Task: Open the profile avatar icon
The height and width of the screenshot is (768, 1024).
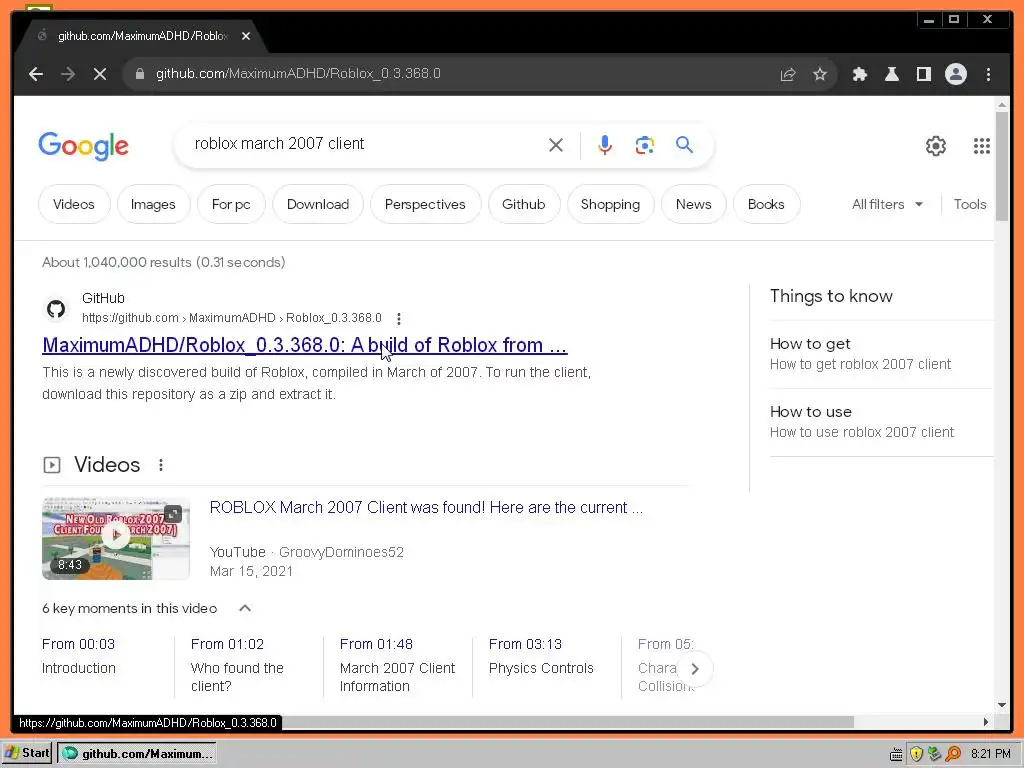Action: coord(955,74)
